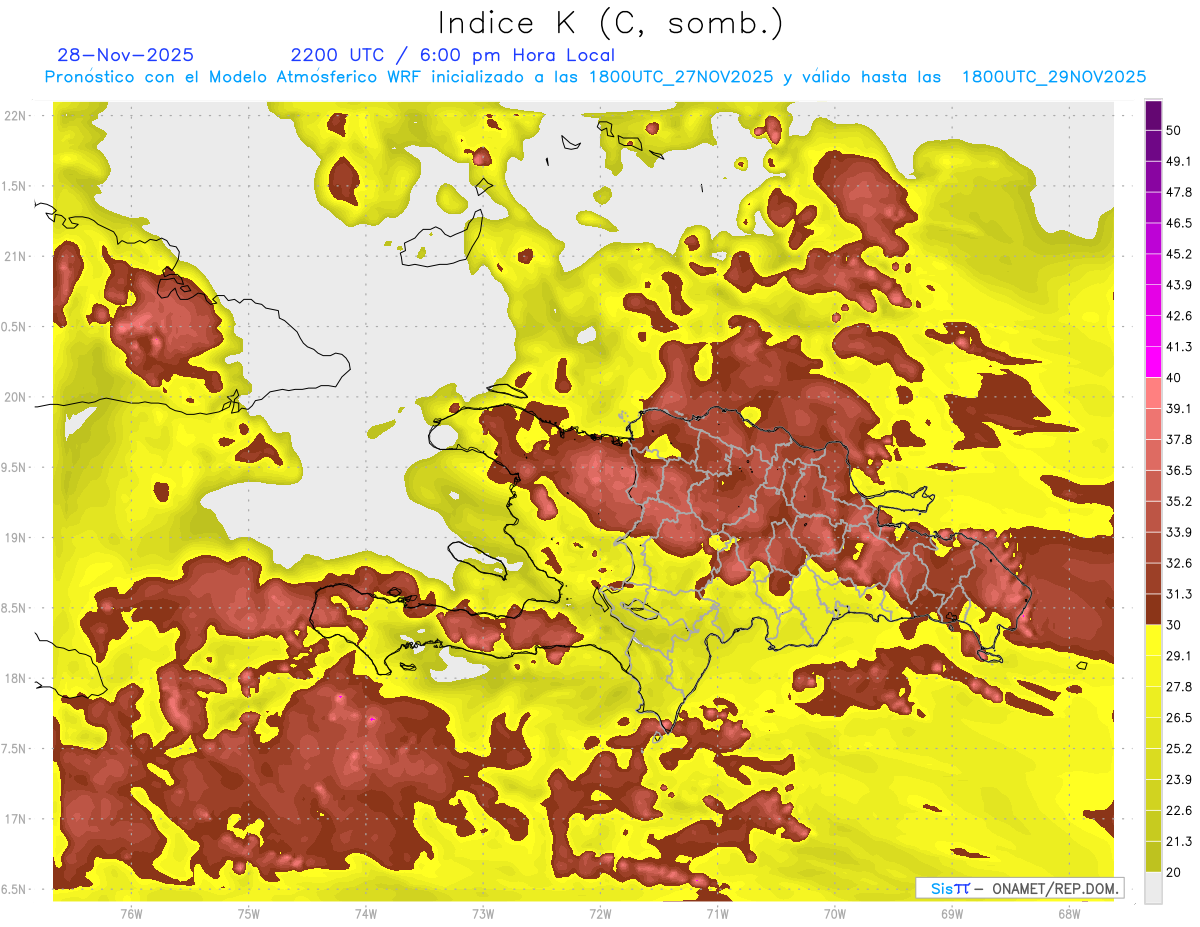Click the "25.2" value on the color scale
The image size is (1200, 927).
[x=1179, y=748]
